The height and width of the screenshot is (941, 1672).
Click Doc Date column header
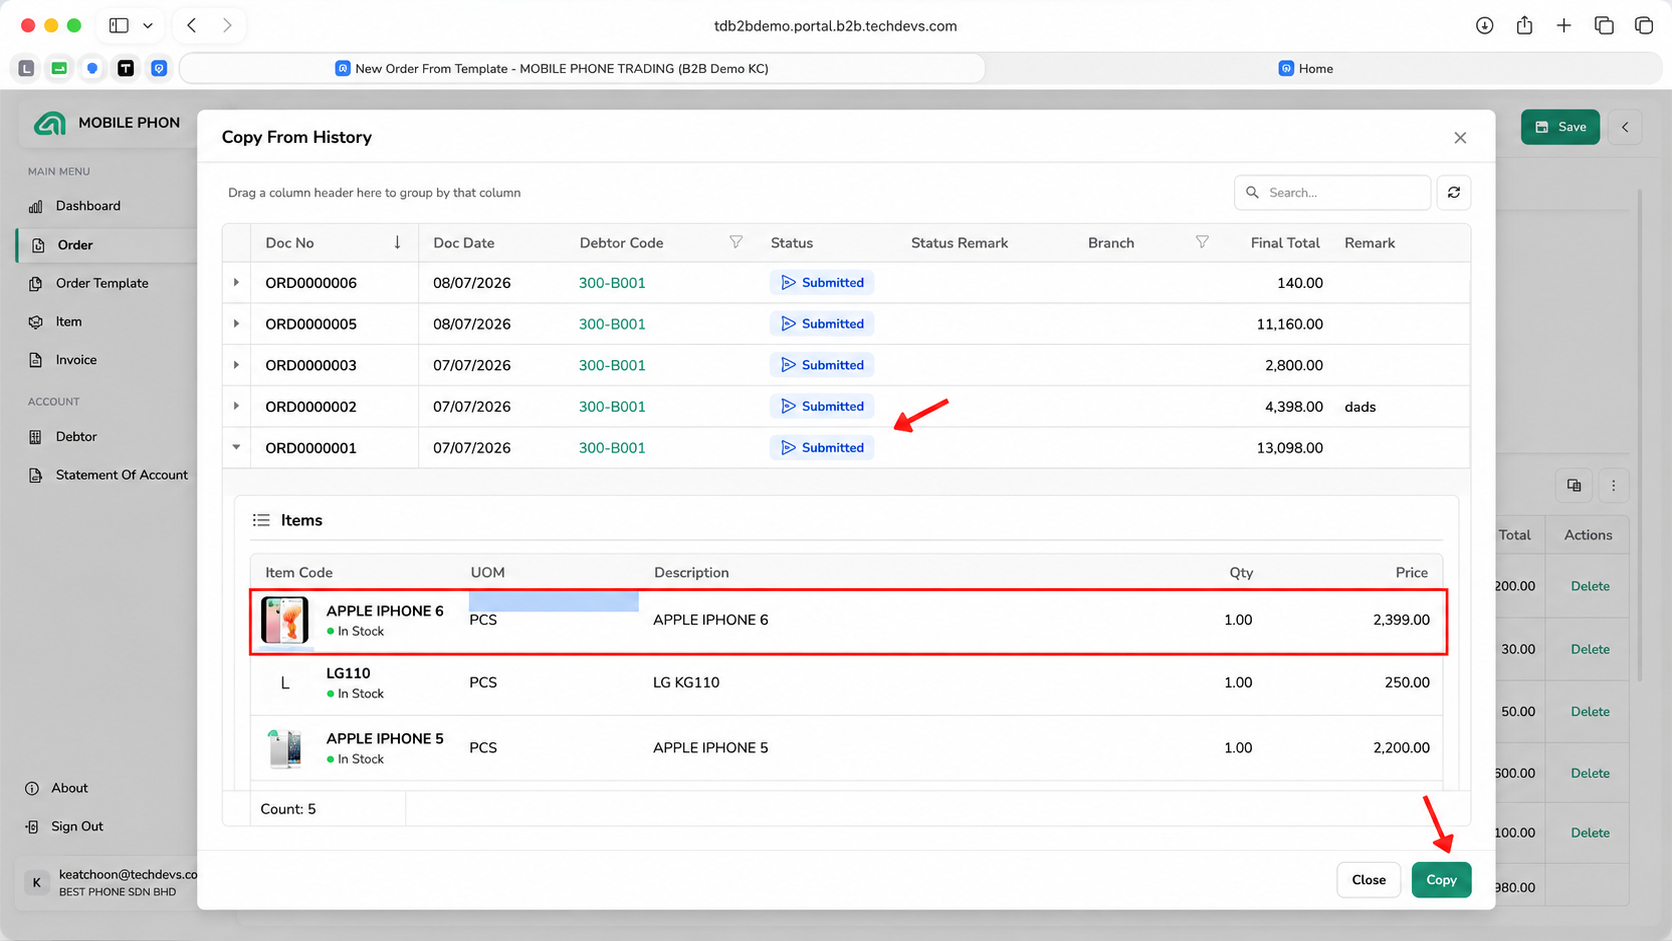[463, 243]
